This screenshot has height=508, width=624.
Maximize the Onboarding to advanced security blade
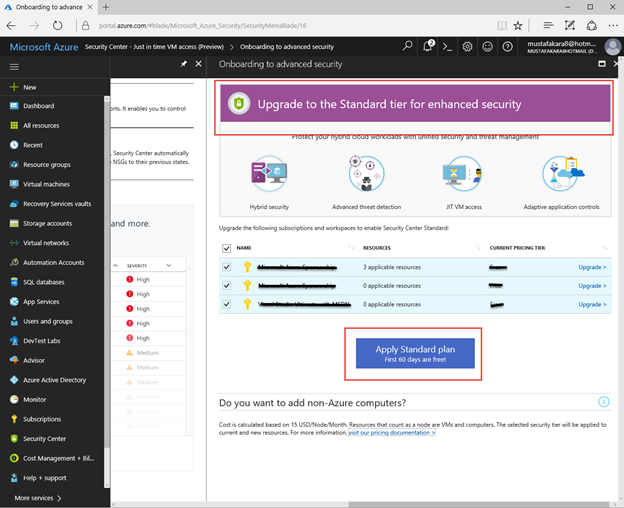click(602, 64)
